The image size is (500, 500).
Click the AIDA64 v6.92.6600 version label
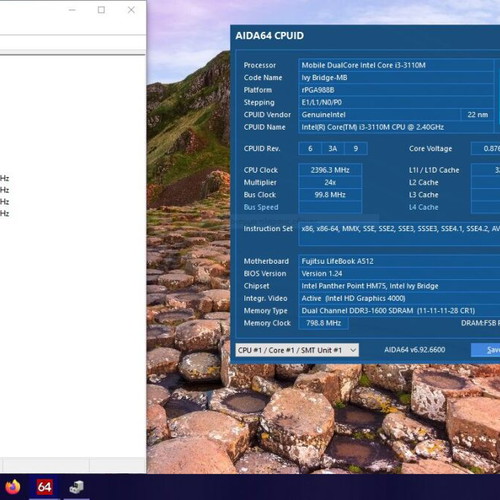(x=414, y=350)
